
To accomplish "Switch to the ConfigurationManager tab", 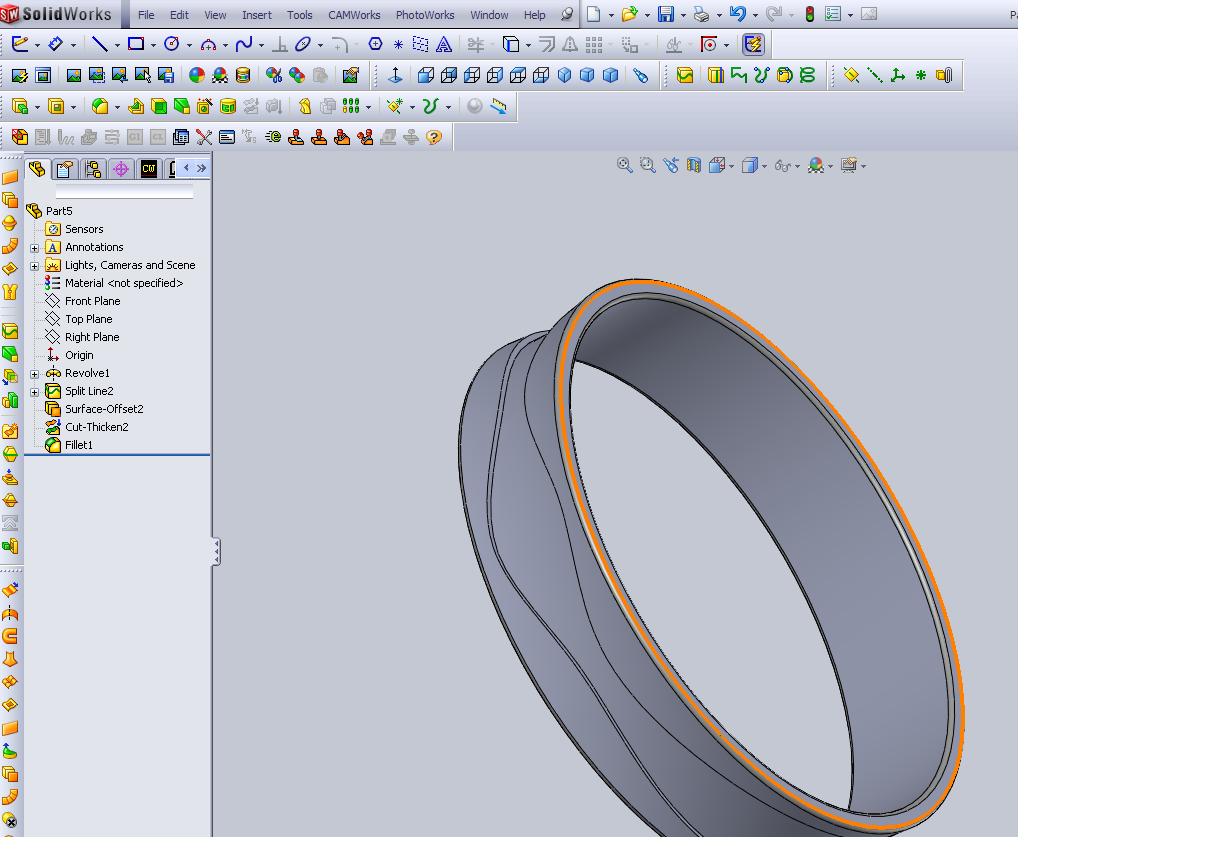I will [x=93, y=169].
